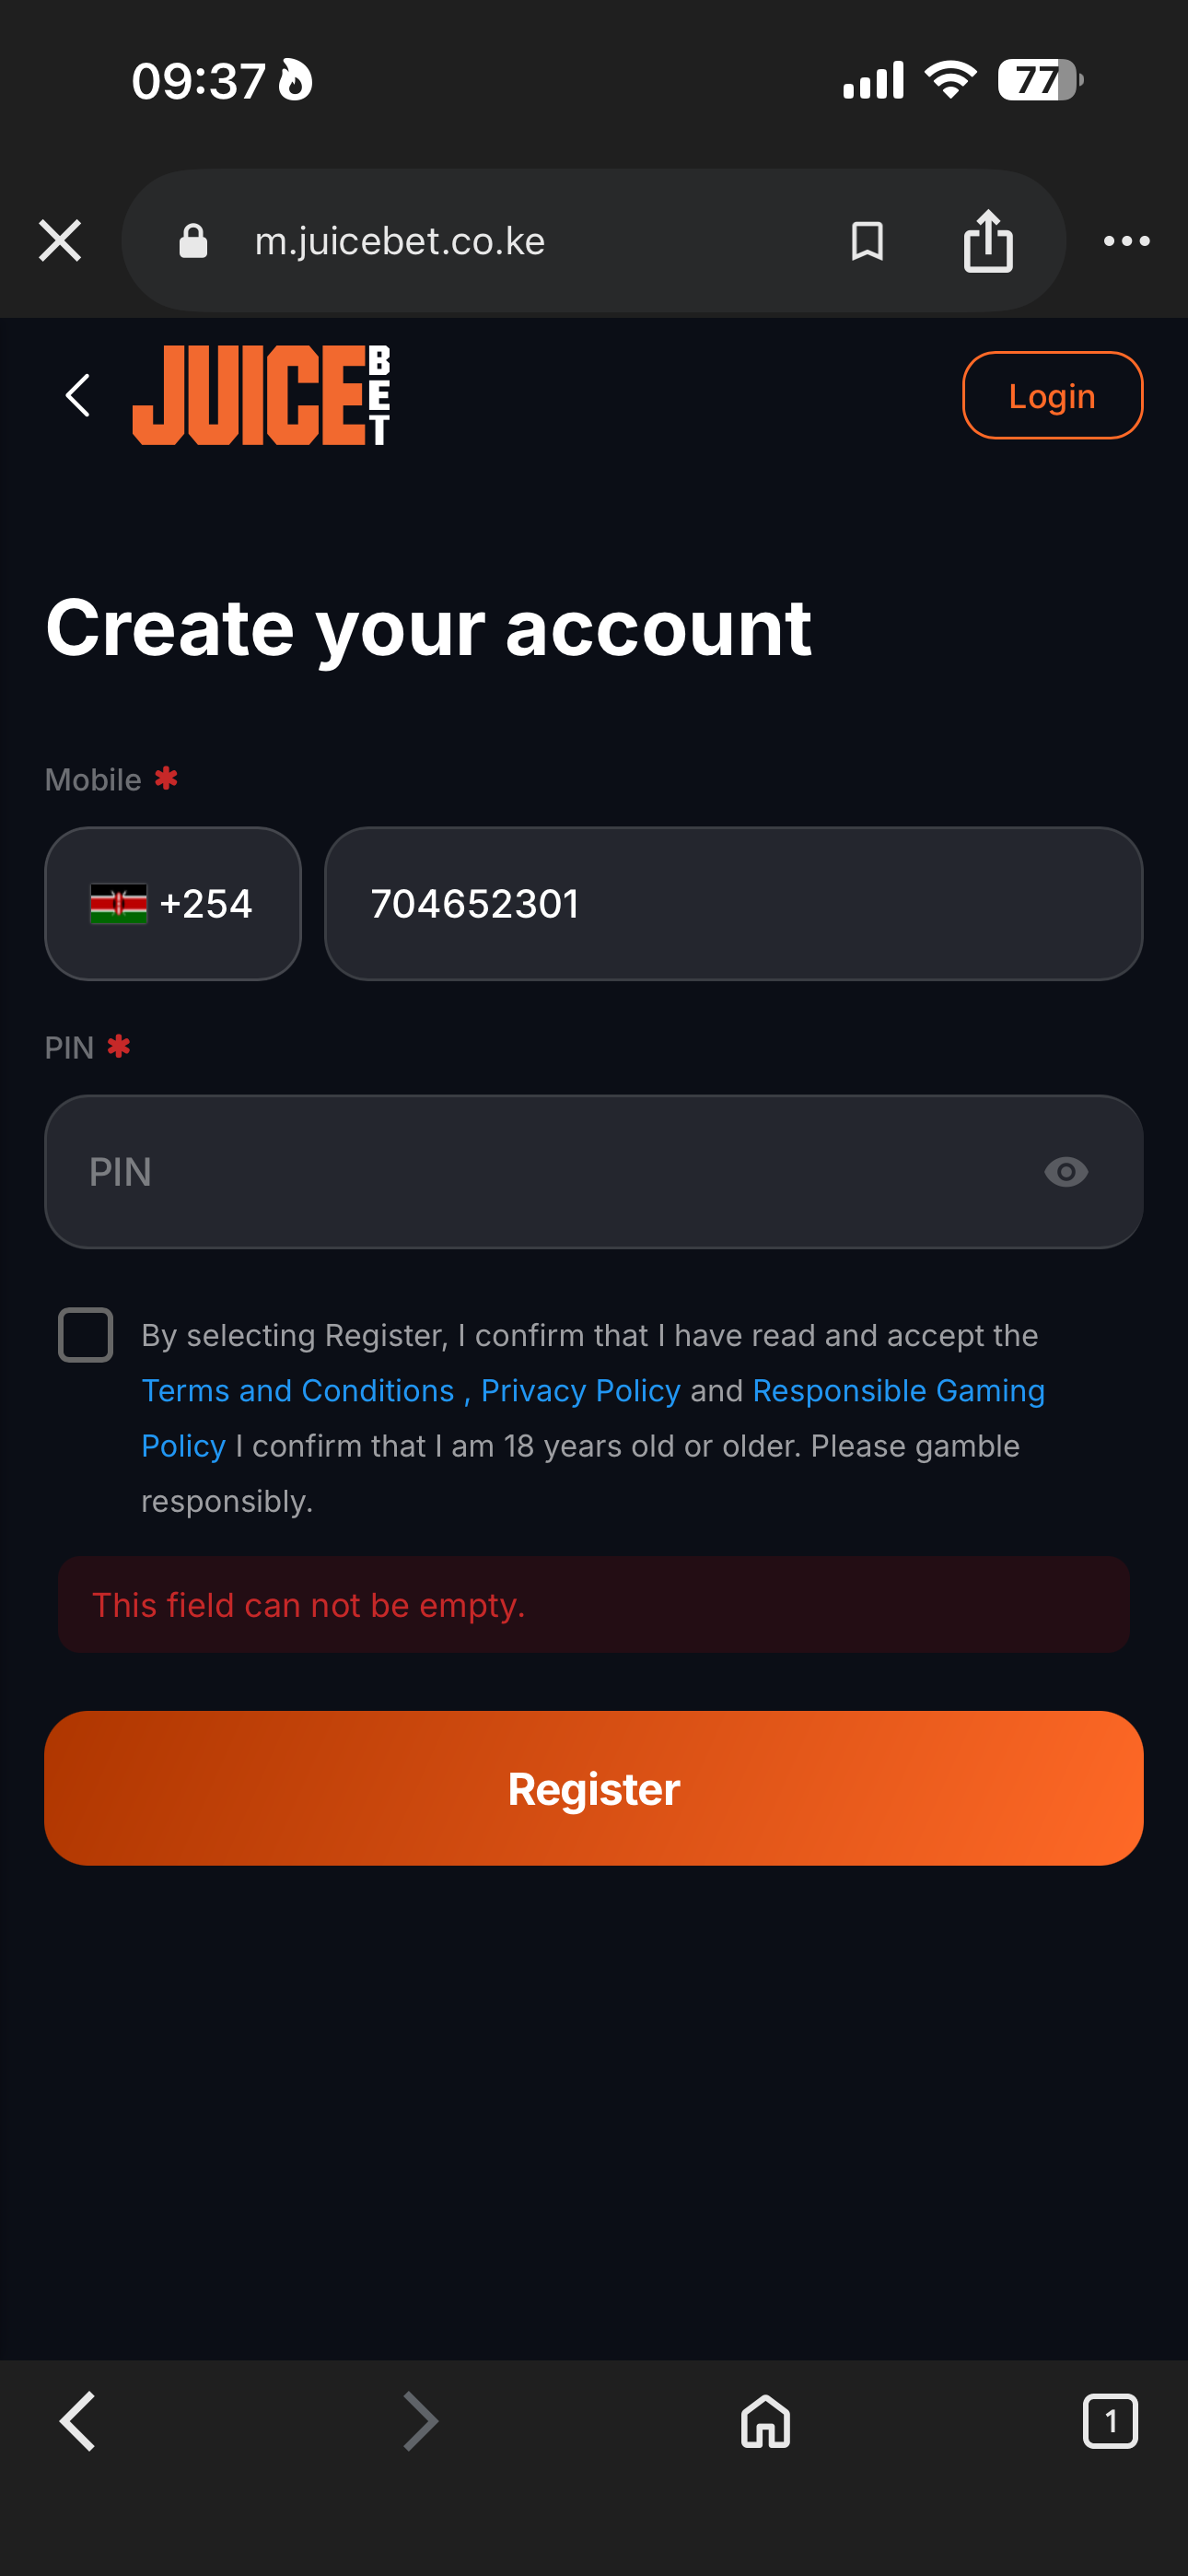Go back using JuiceBet header arrow
Image resolution: width=1188 pixels, height=2576 pixels.
[78, 395]
